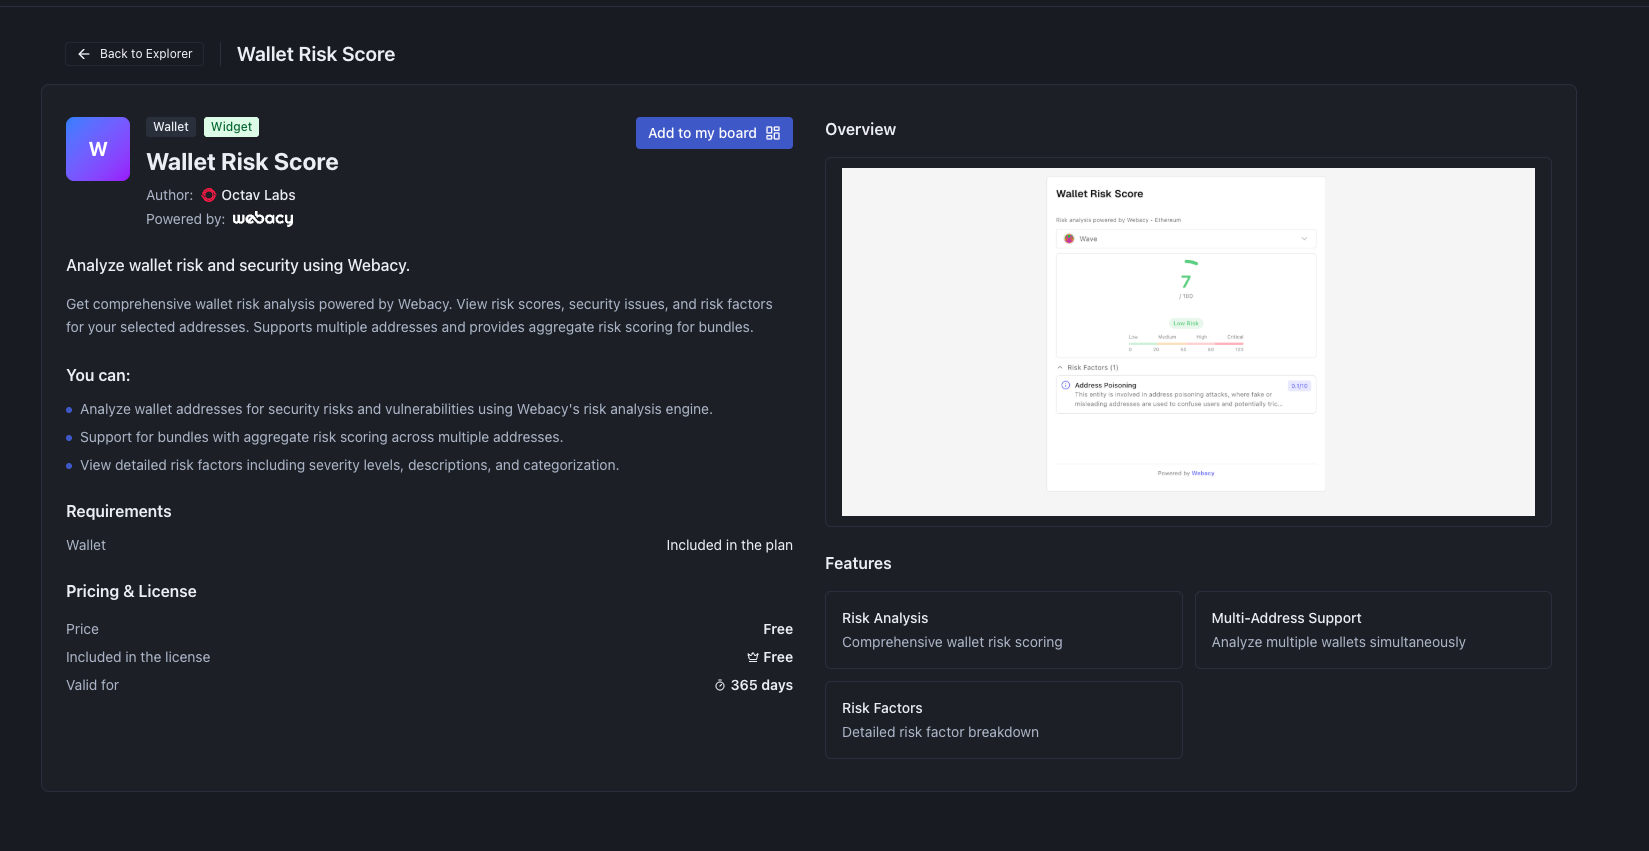Viewport: 1649px width, 851px height.
Task: Click the timer icon beside 365 days
Action: pos(720,685)
